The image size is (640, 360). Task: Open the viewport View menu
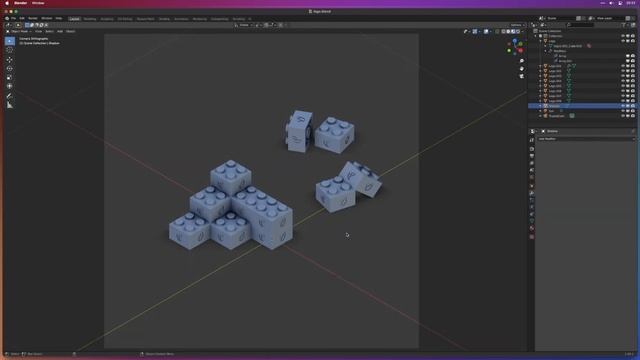[38, 31]
